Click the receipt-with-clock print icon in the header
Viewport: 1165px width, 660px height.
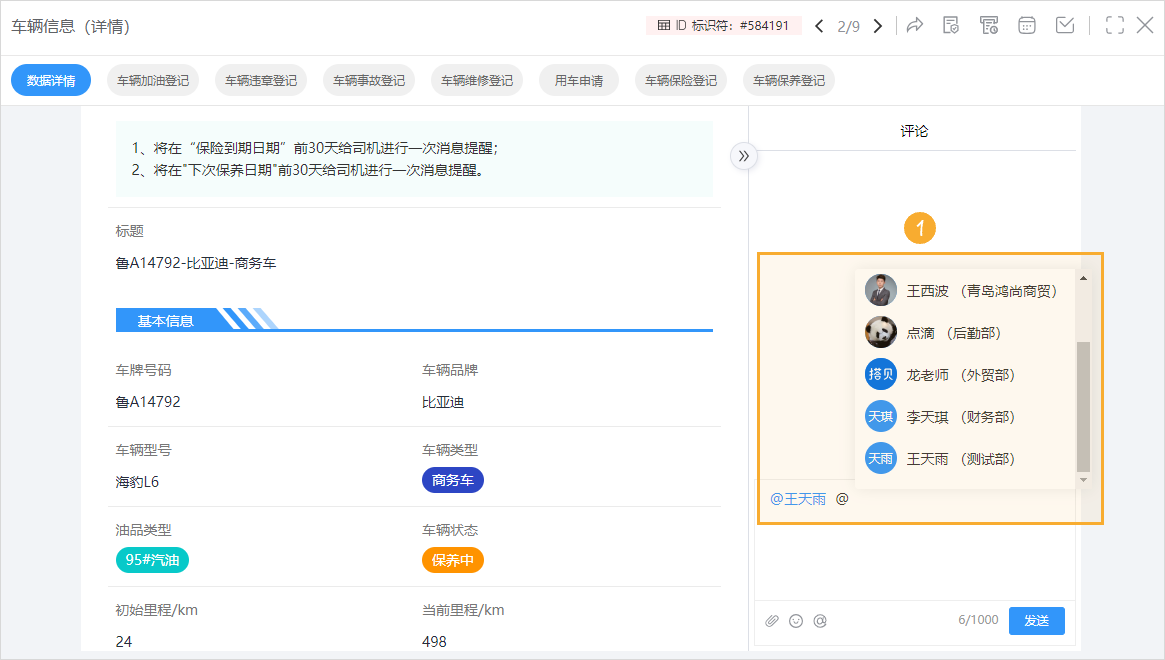pos(988,25)
